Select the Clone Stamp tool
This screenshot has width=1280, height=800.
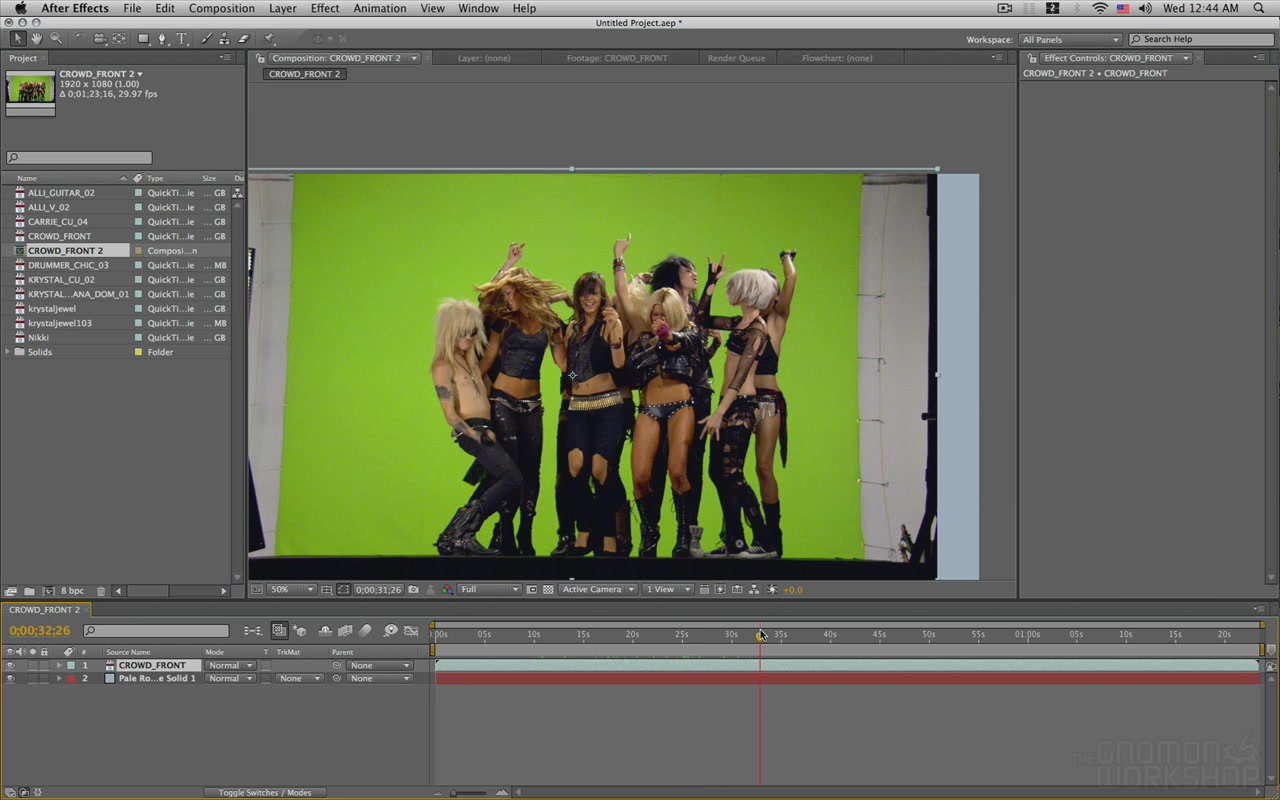pyautogui.click(x=225, y=39)
